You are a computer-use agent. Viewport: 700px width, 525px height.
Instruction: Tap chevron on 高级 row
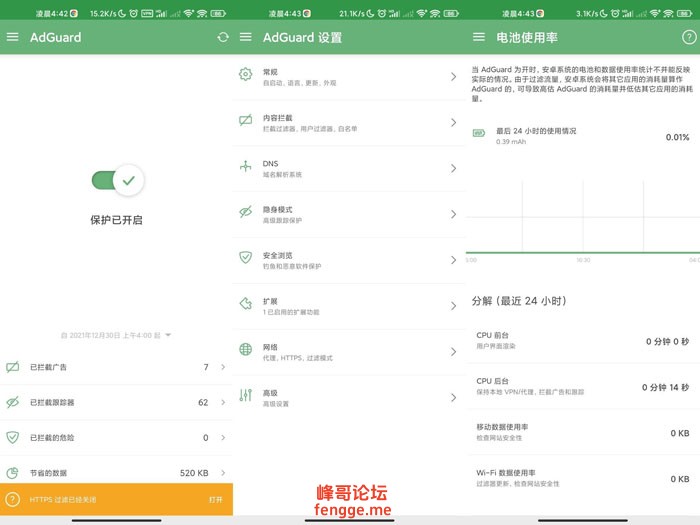454,398
